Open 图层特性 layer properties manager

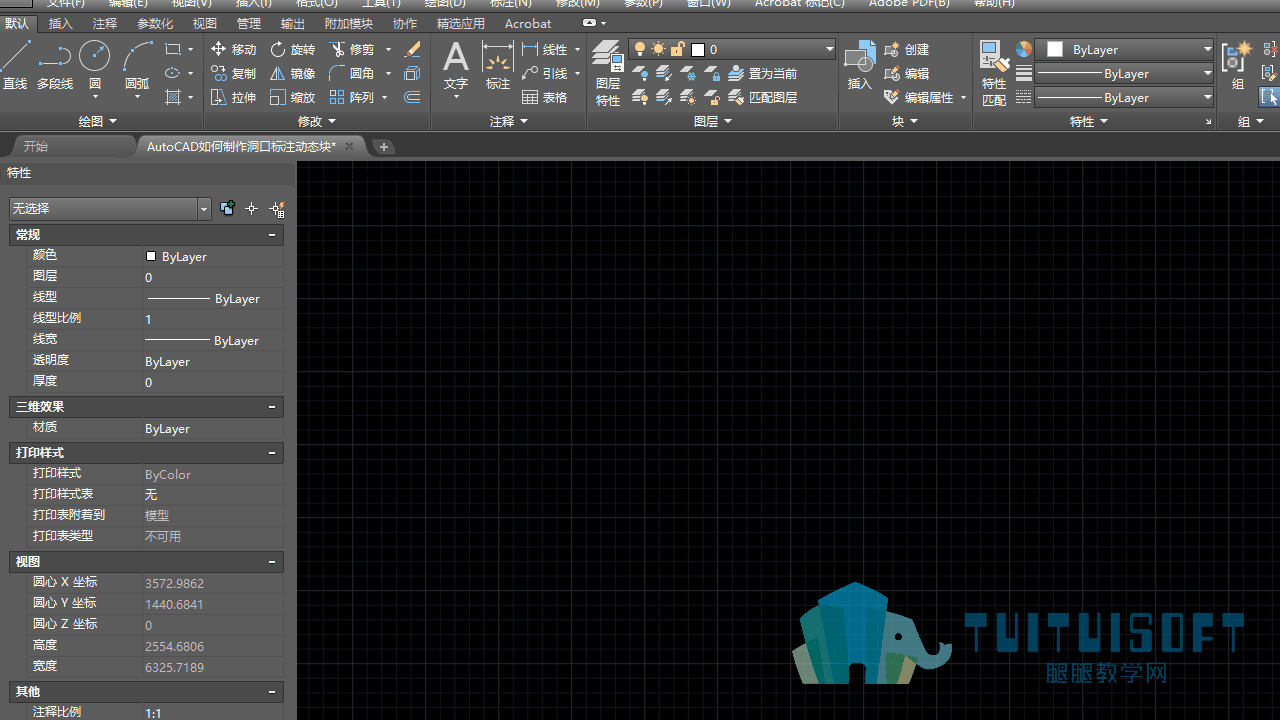tap(608, 72)
